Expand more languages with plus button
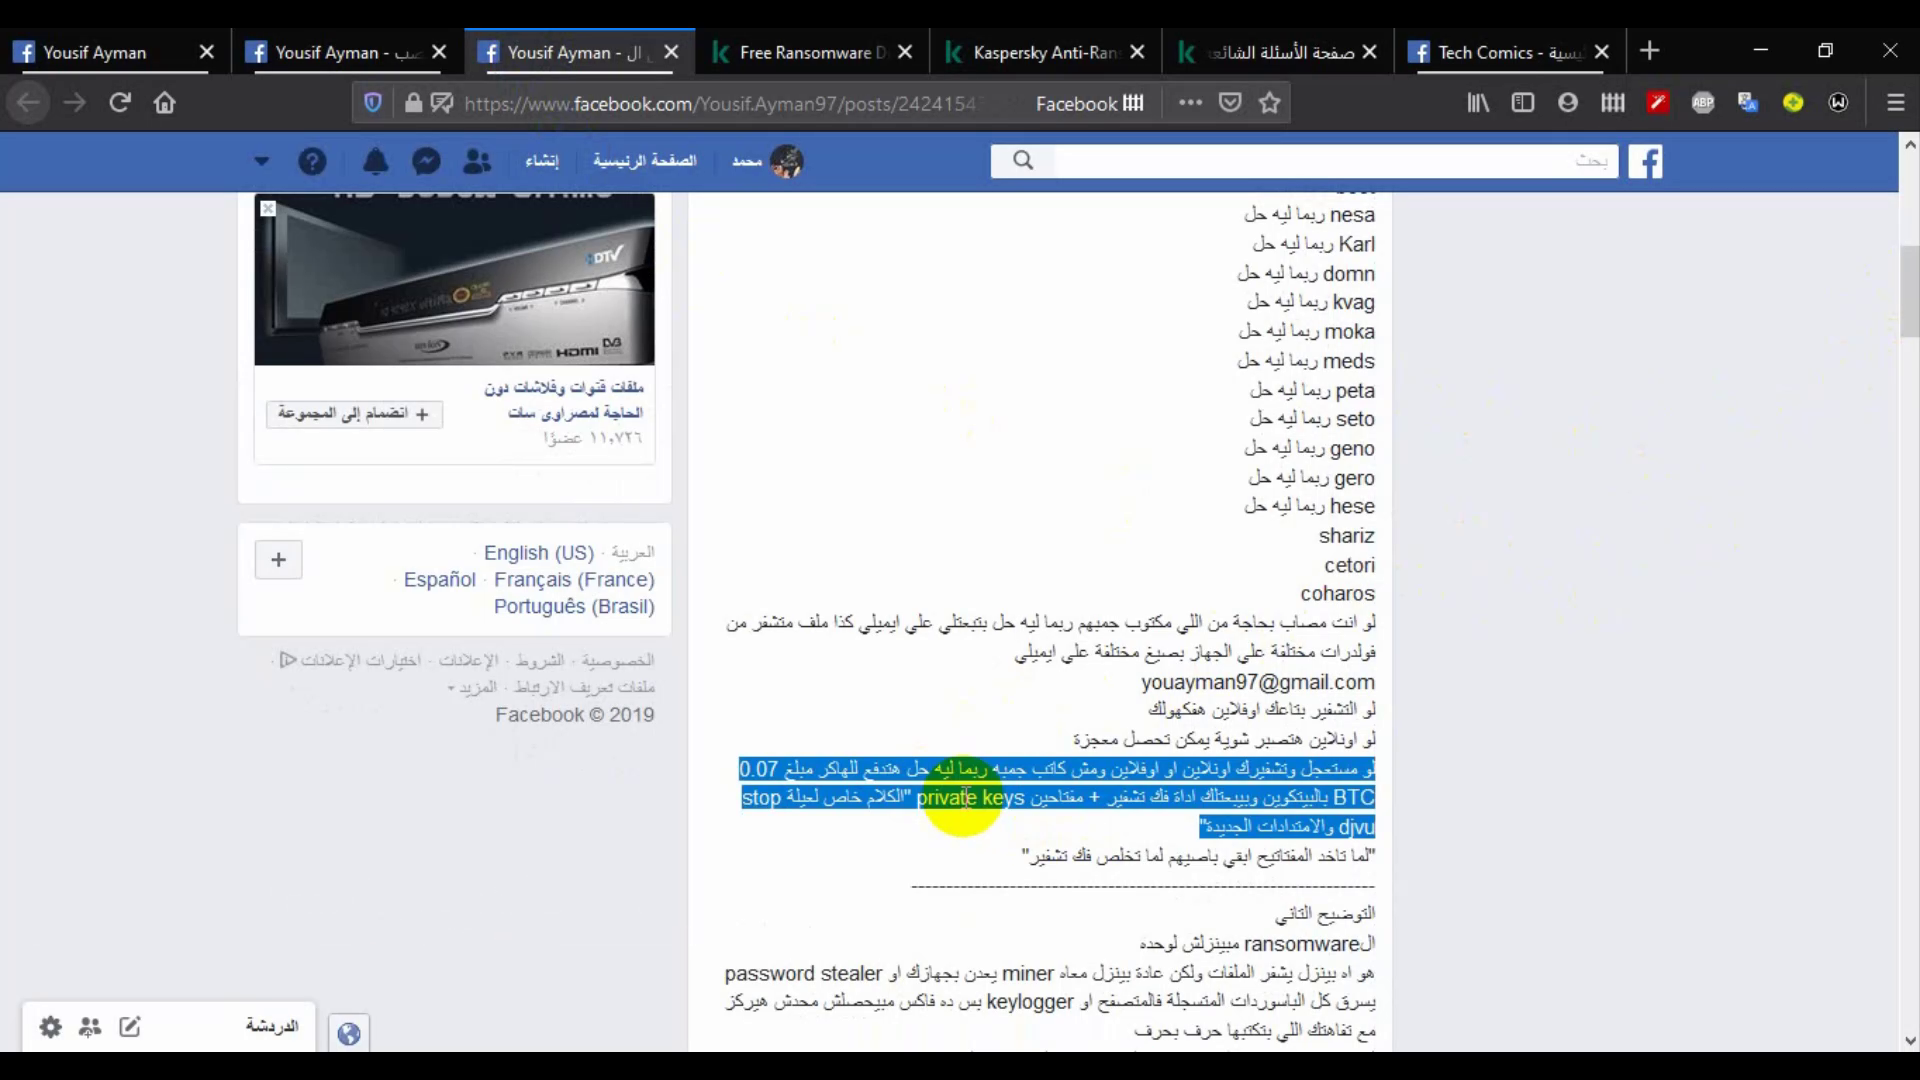Screen dimensions: 1920x1080 tap(278, 560)
